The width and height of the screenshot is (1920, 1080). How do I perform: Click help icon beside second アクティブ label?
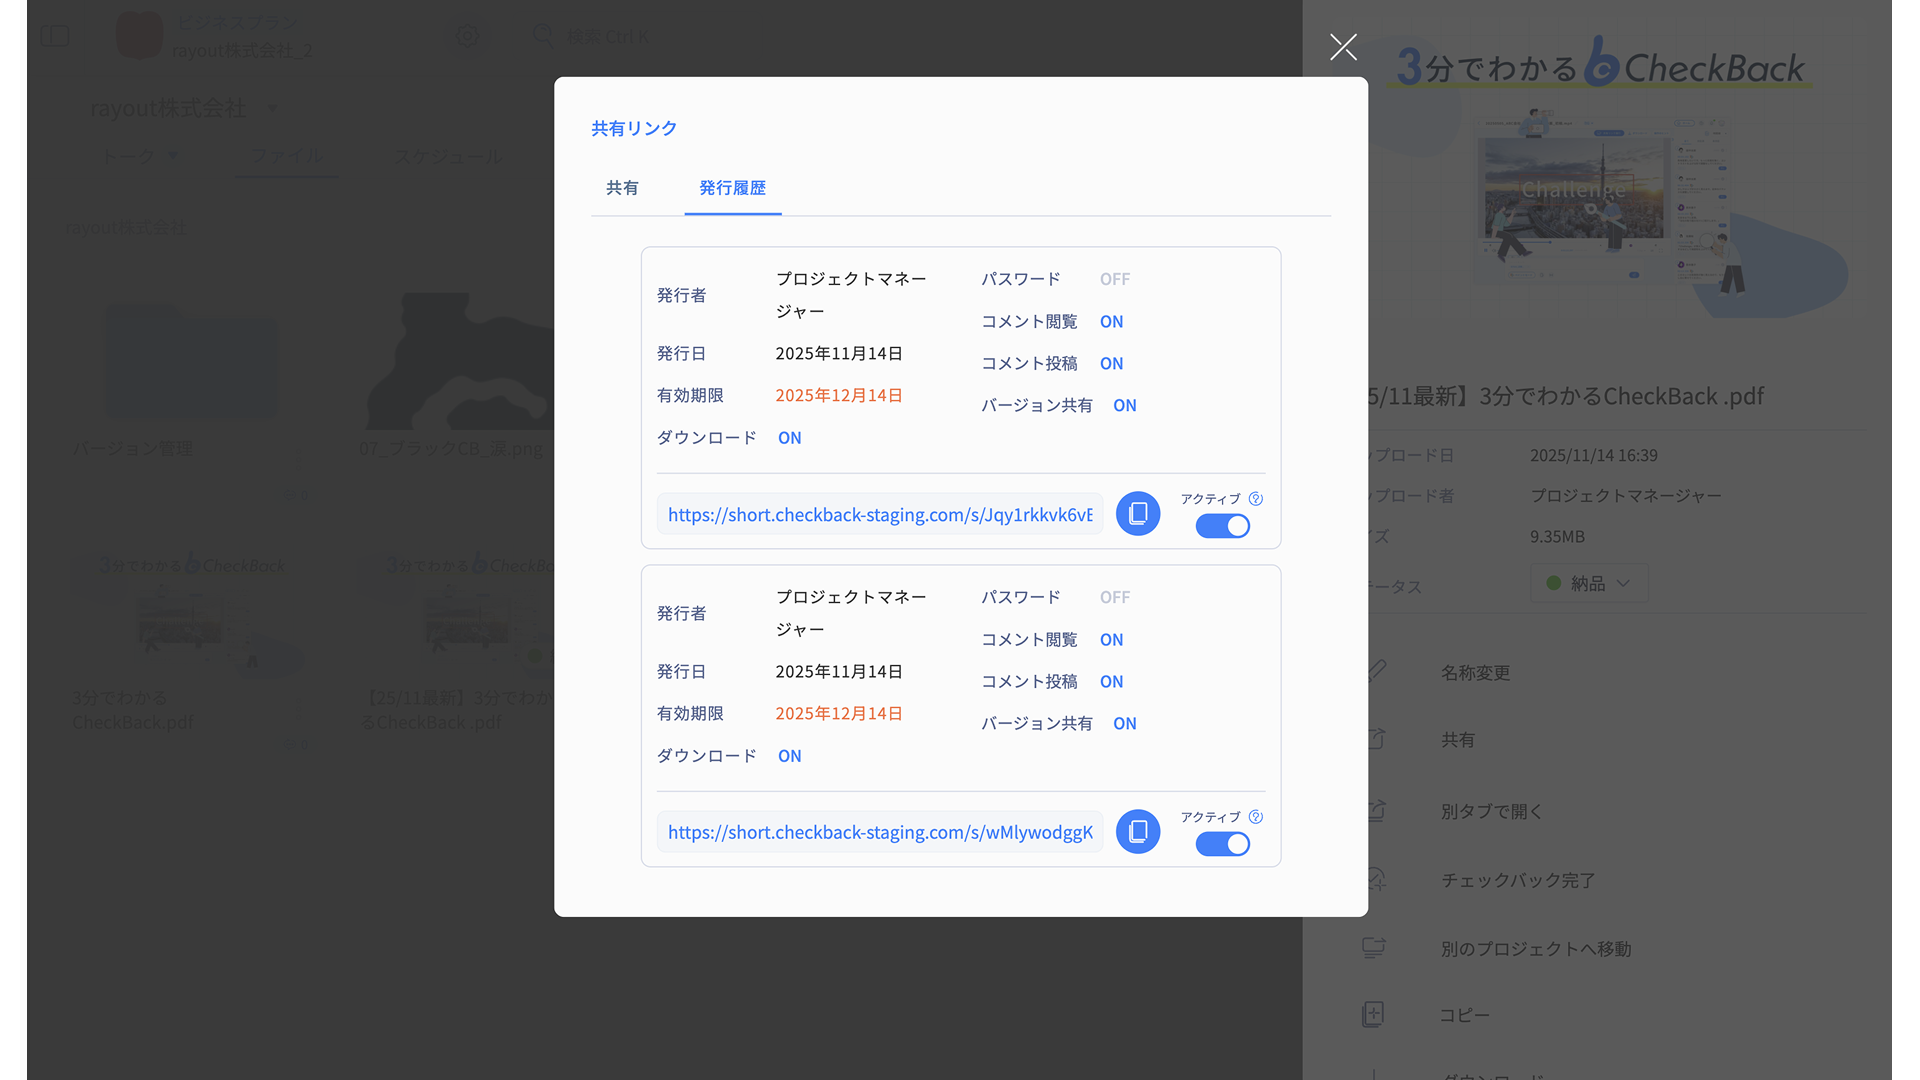(x=1256, y=817)
